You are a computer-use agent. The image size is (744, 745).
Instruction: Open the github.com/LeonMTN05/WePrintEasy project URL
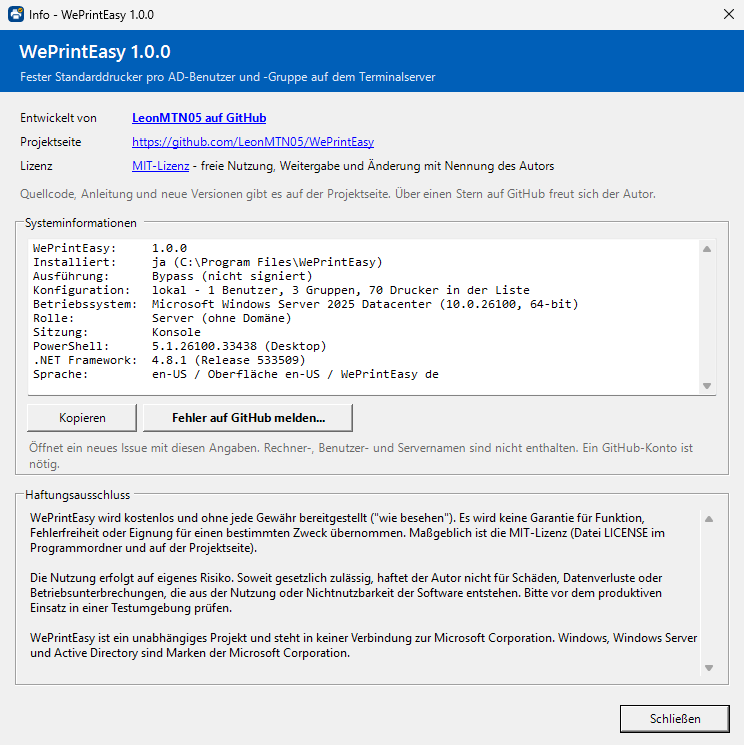[x=253, y=142]
